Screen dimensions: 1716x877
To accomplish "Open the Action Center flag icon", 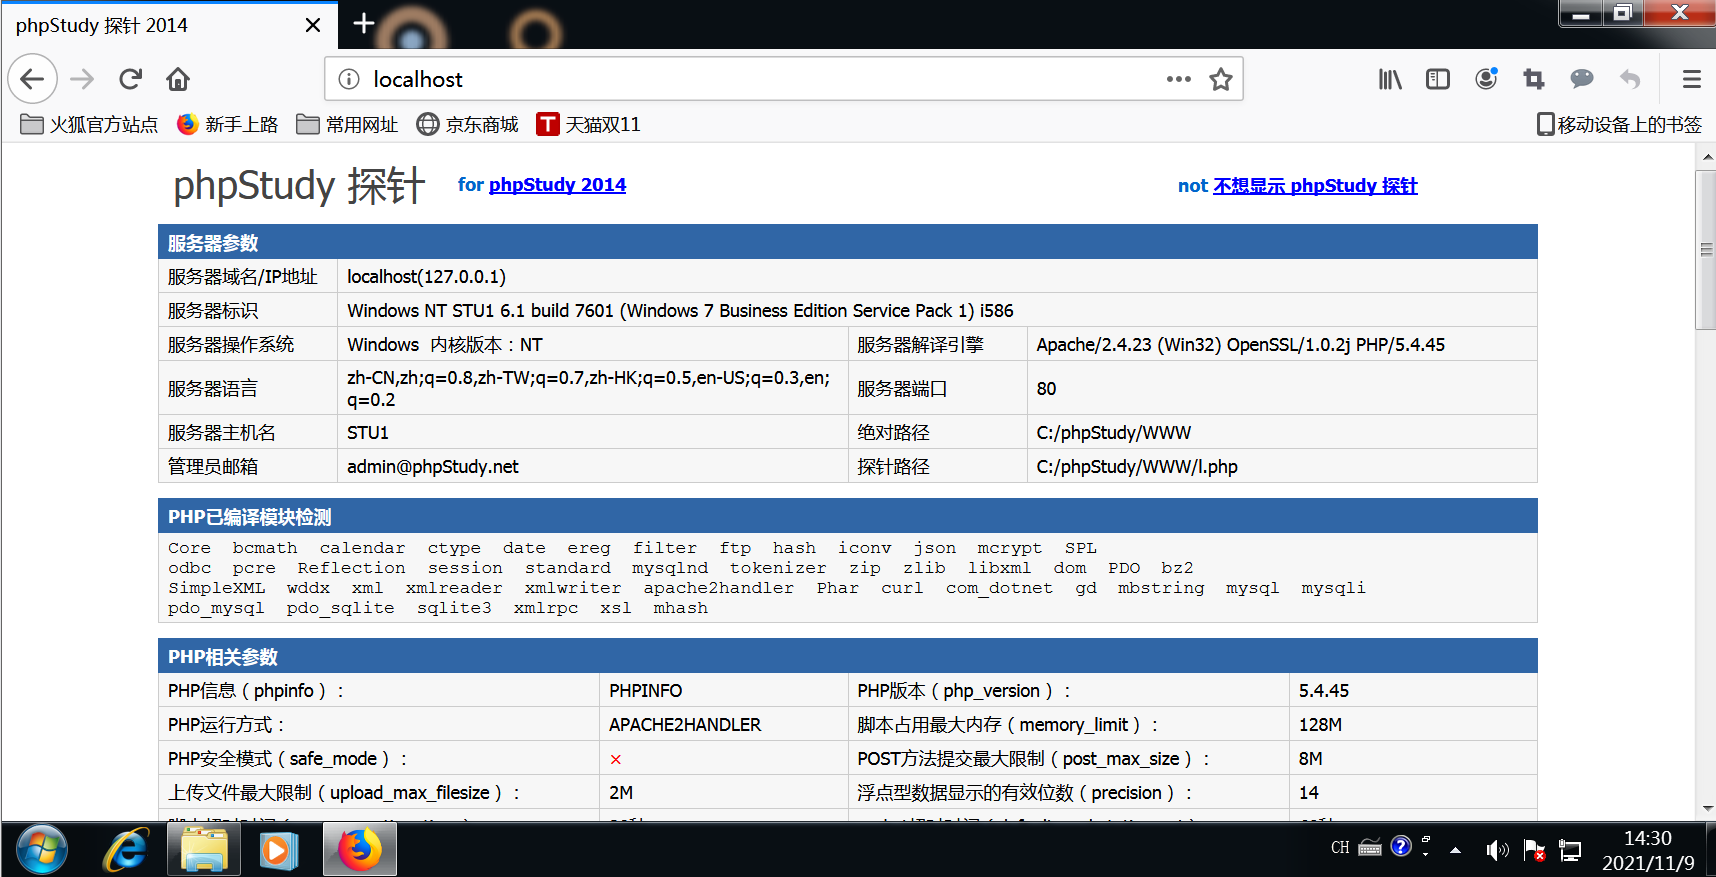I will click(1533, 850).
